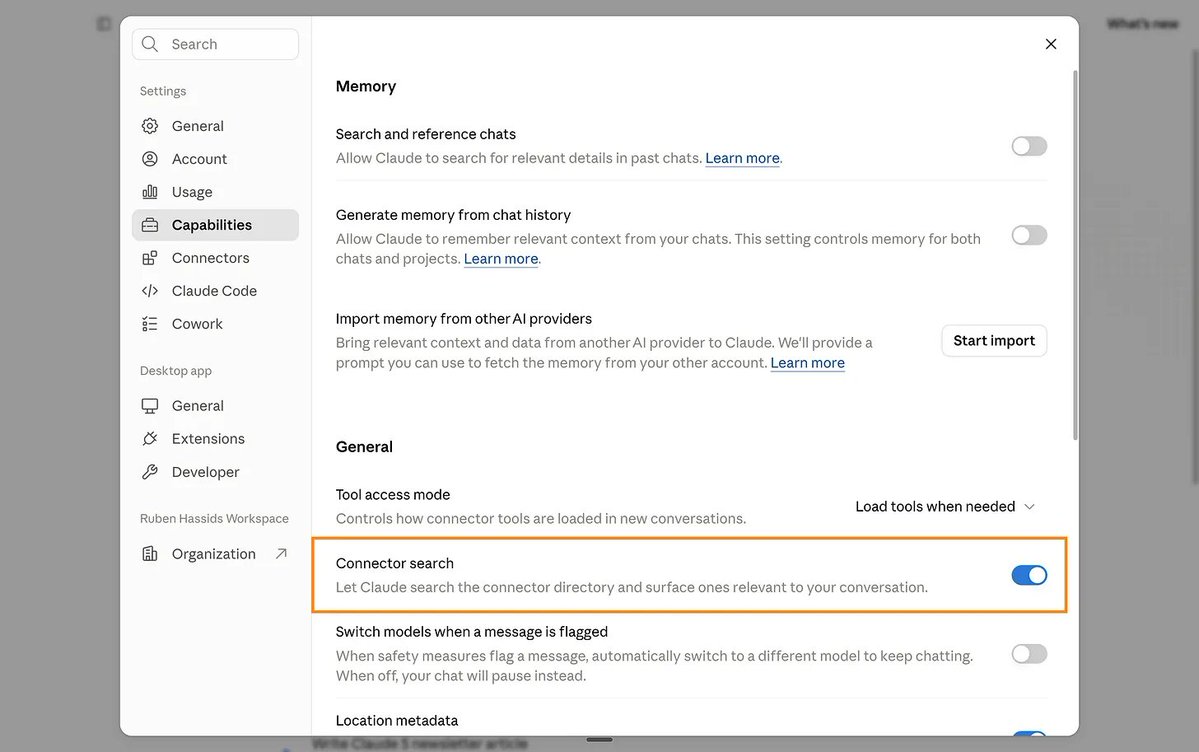Image resolution: width=1199 pixels, height=752 pixels.
Task: Click the settings Search input field
Action: click(215, 44)
